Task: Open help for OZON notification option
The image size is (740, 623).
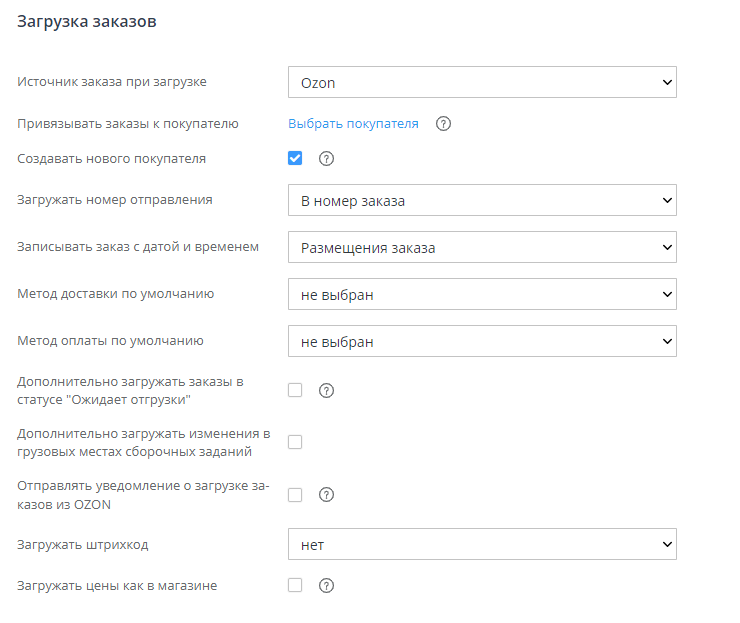Action: [325, 495]
